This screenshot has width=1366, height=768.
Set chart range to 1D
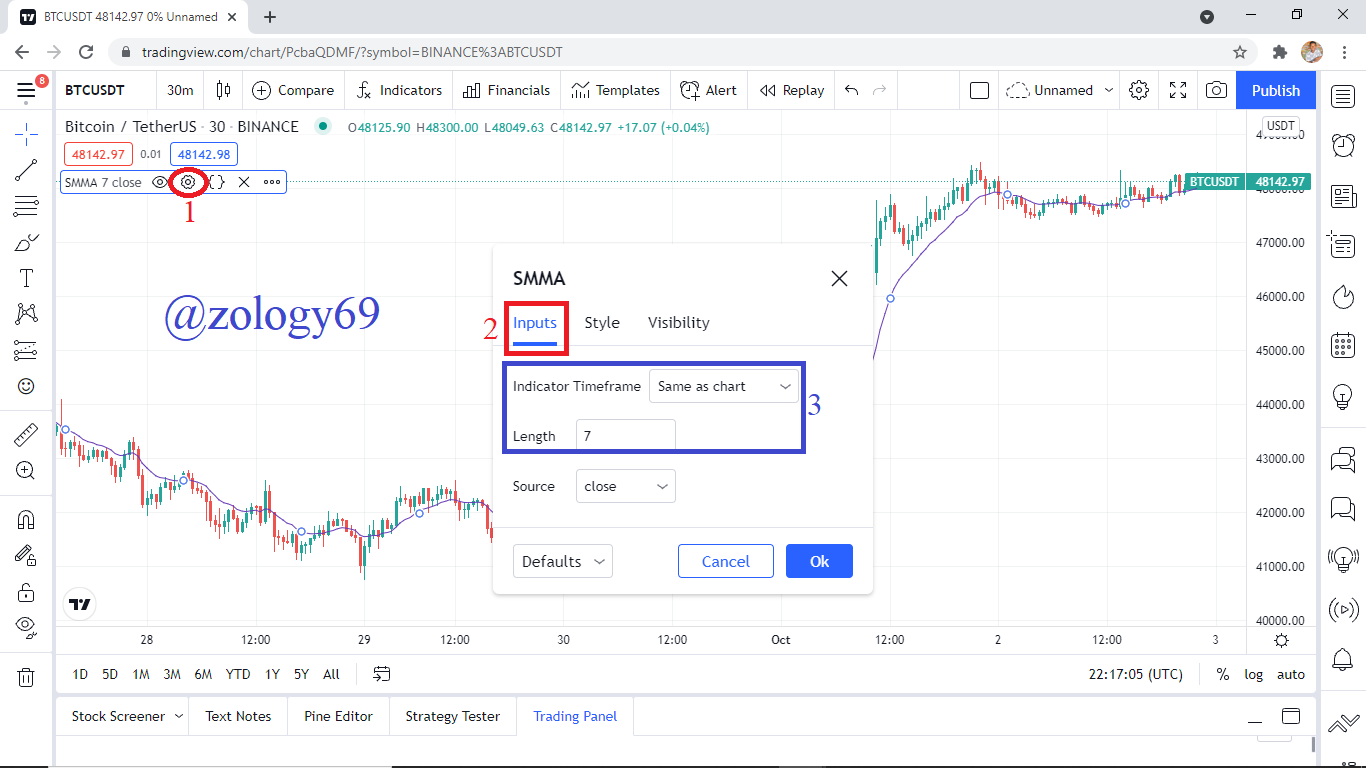pyautogui.click(x=80, y=674)
